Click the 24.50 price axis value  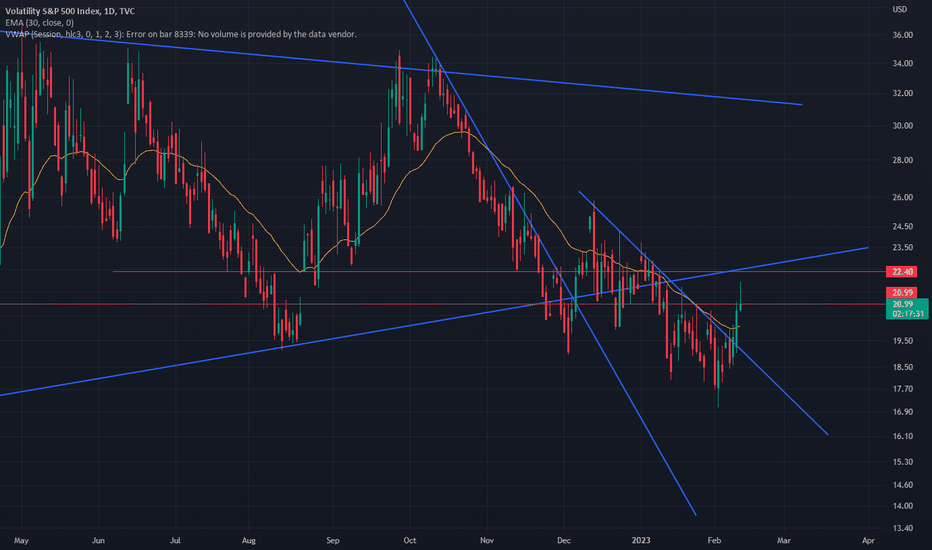(x=902, y=227)
